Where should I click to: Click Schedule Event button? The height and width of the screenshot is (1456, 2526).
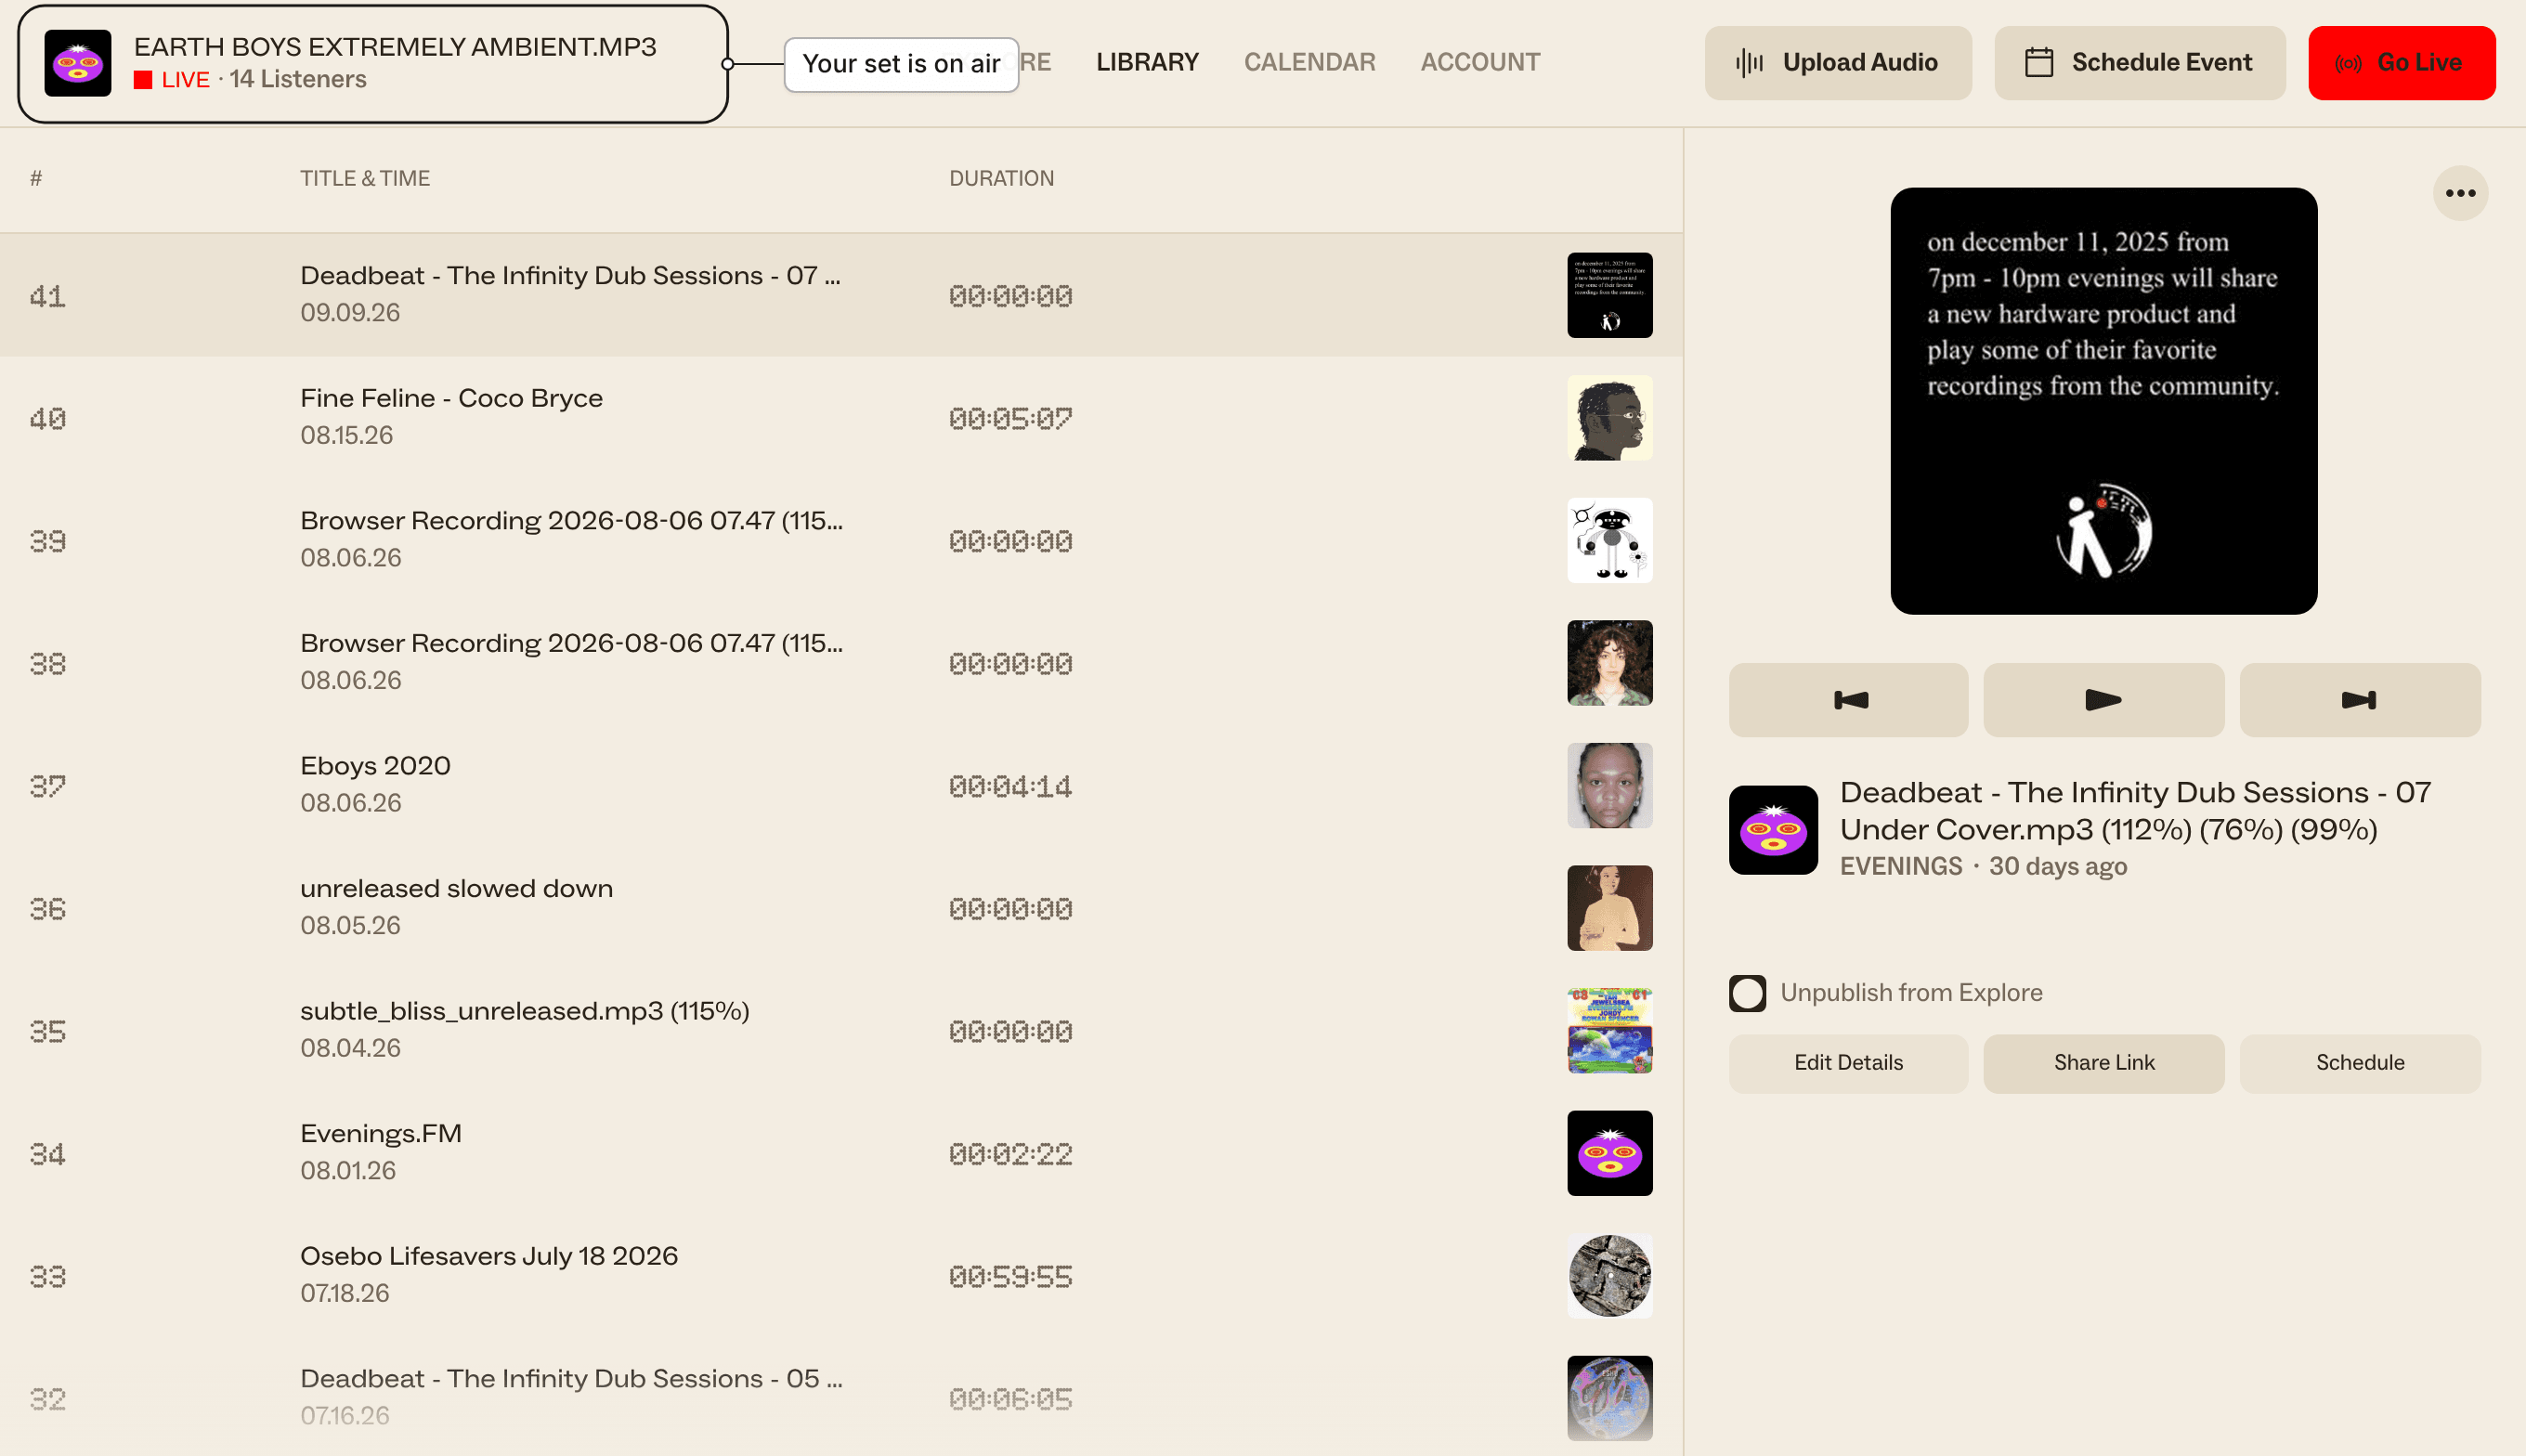(x=2139, y=63)
